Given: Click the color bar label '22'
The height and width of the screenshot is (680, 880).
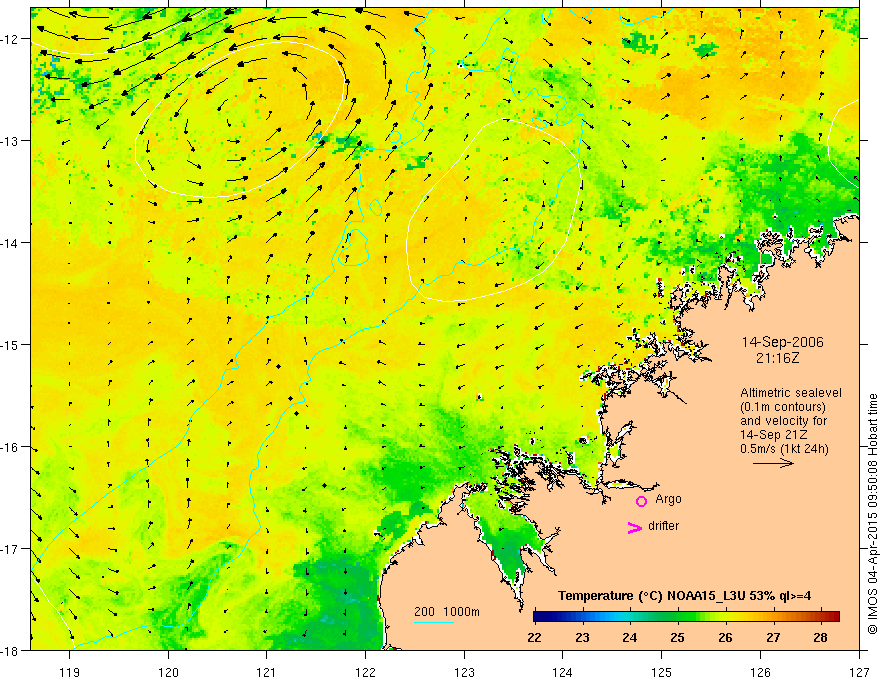Looking at the screenshot, I should (534, 638).
